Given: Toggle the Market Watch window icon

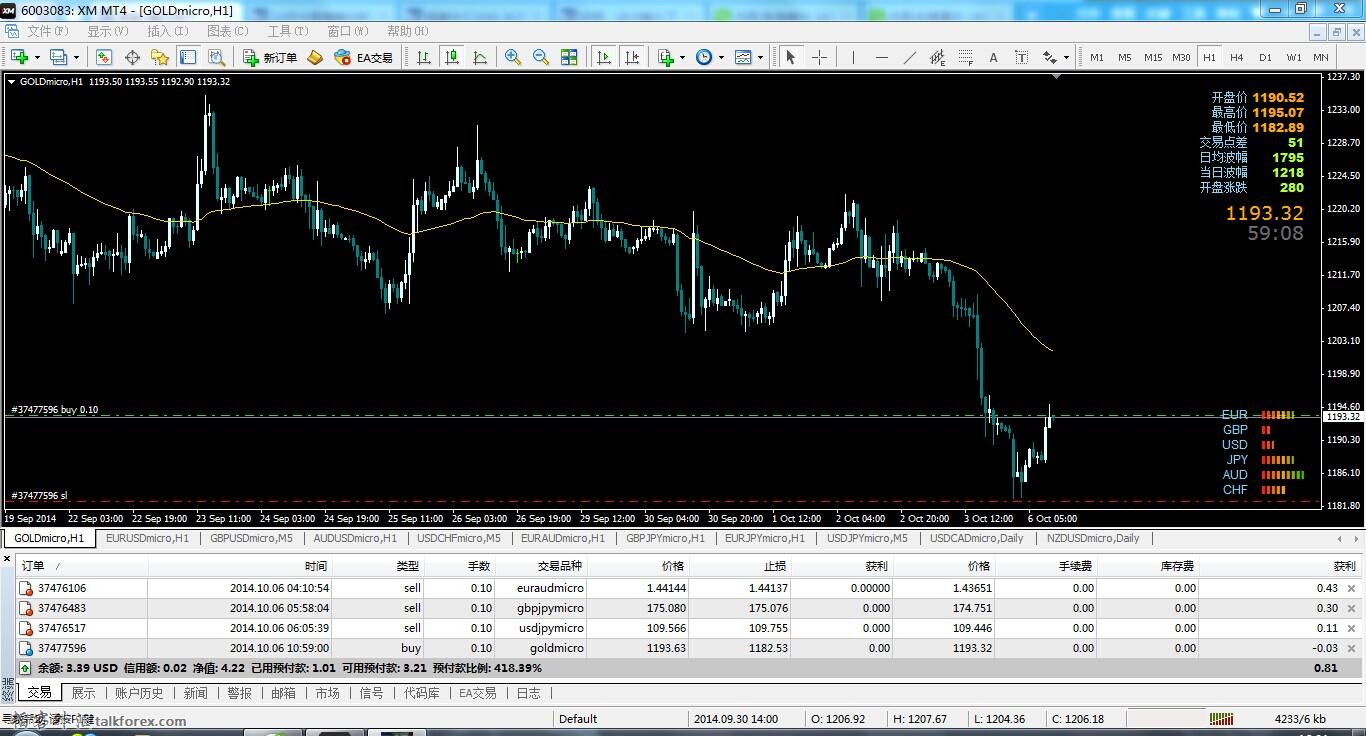Looking at the screenshot, I should pos(103,57).
